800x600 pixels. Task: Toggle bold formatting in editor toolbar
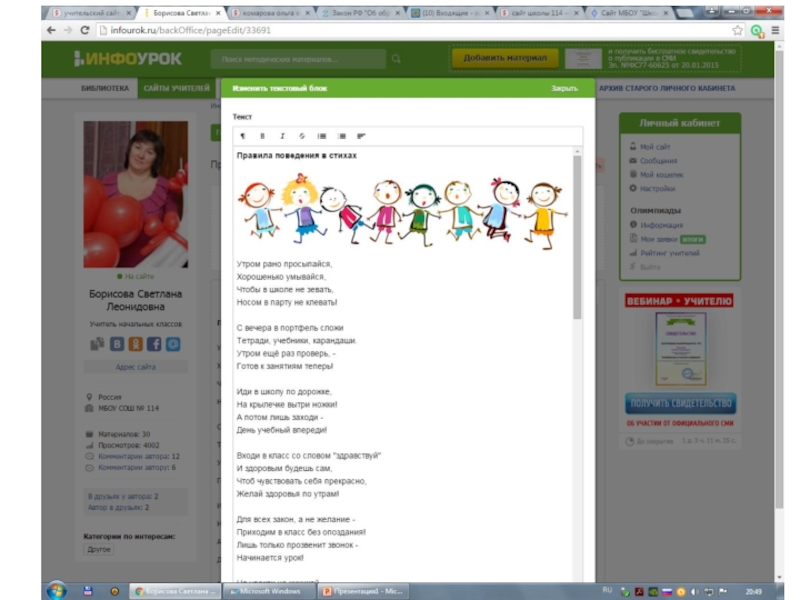263,135
